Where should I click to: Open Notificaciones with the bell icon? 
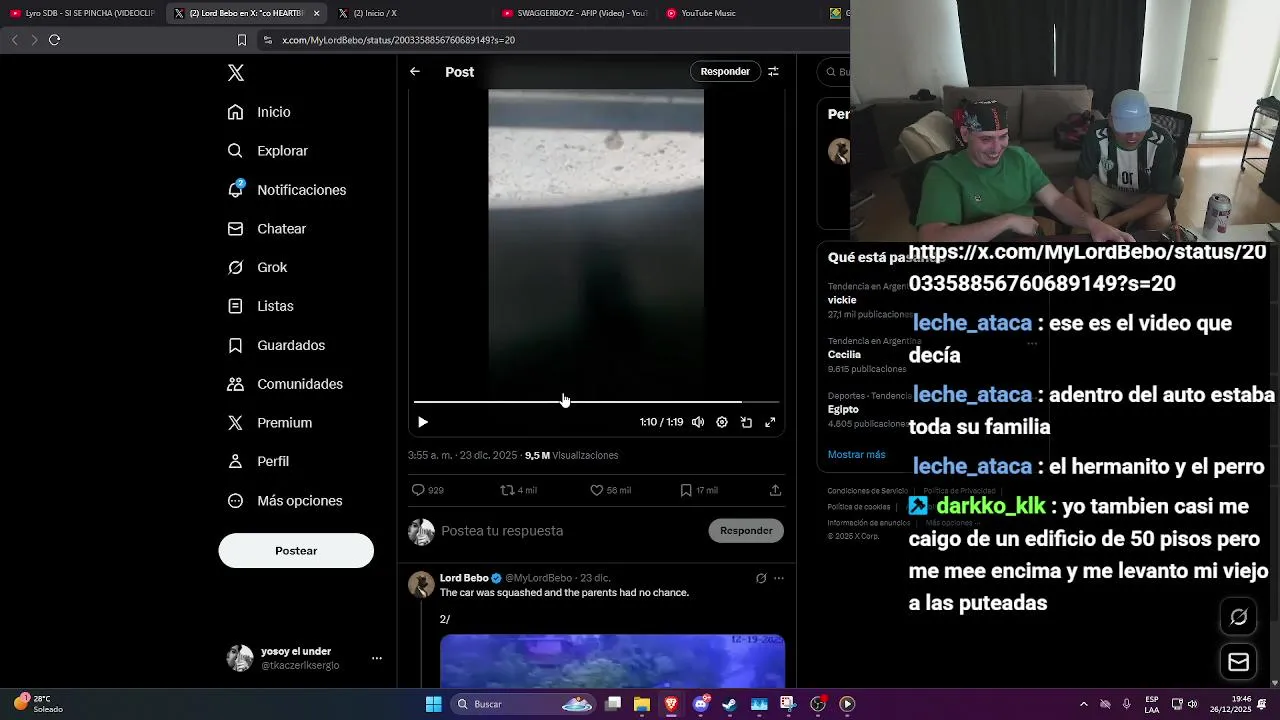tap(286, 190)
